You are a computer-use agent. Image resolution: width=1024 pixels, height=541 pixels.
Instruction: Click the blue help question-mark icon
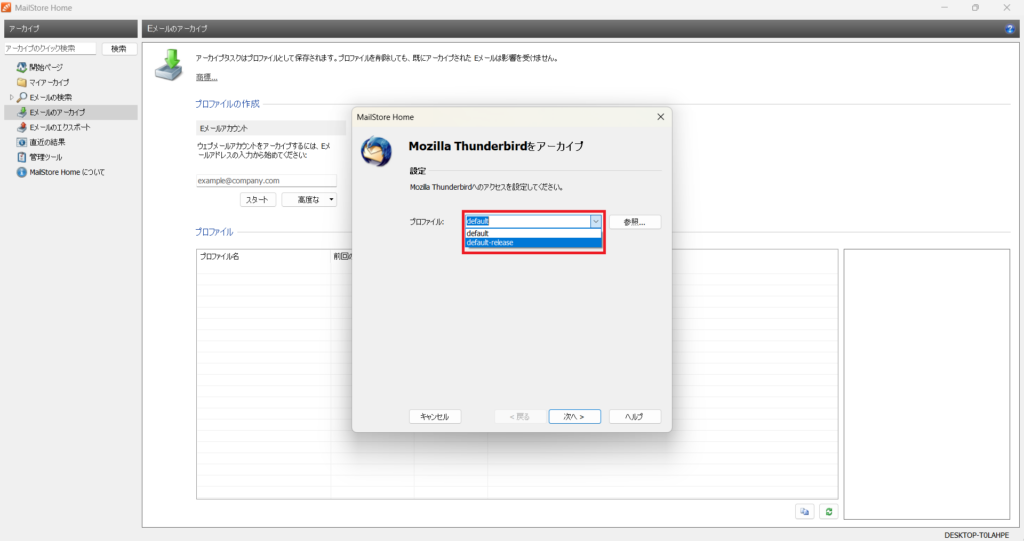click(1010, 29)
